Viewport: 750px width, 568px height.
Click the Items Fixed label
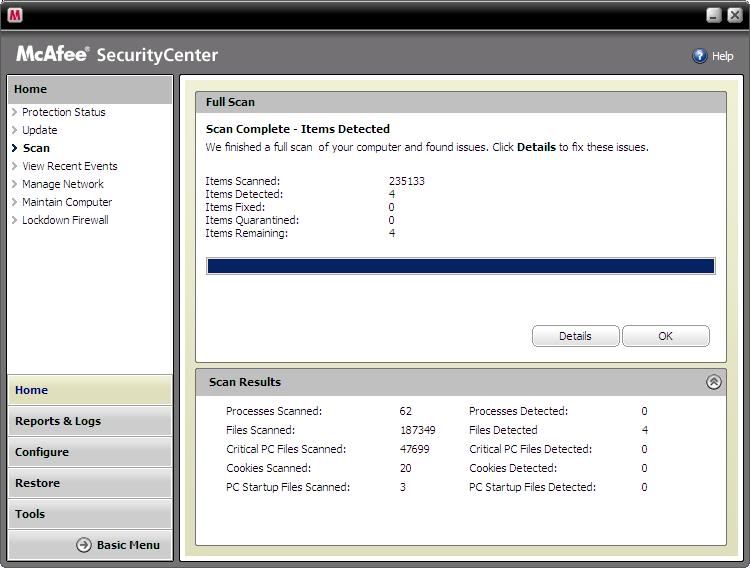(x=235, y=207)
